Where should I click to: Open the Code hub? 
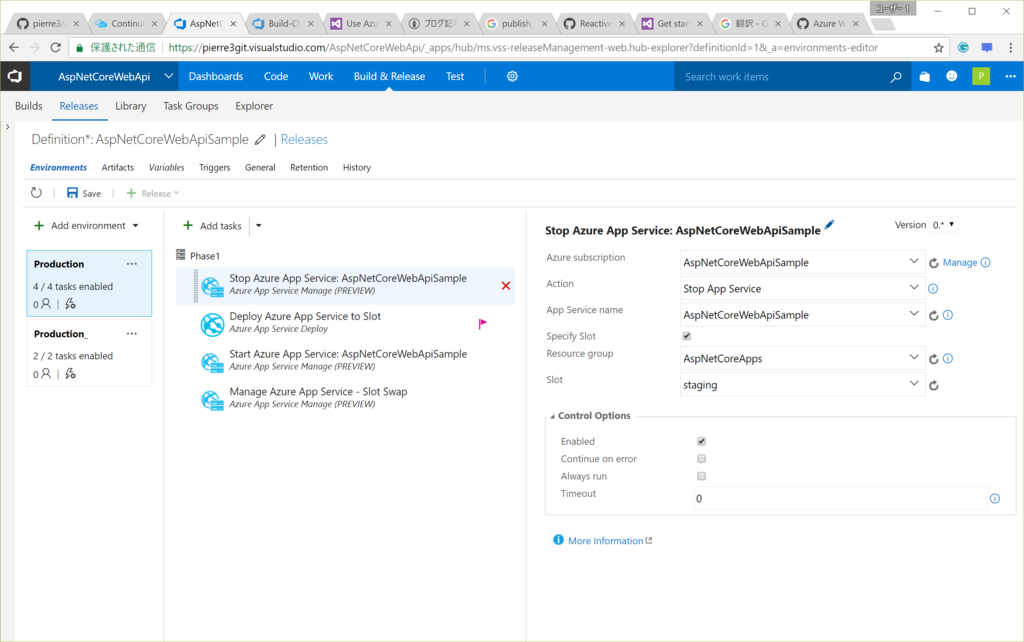(x=276, y=76)
